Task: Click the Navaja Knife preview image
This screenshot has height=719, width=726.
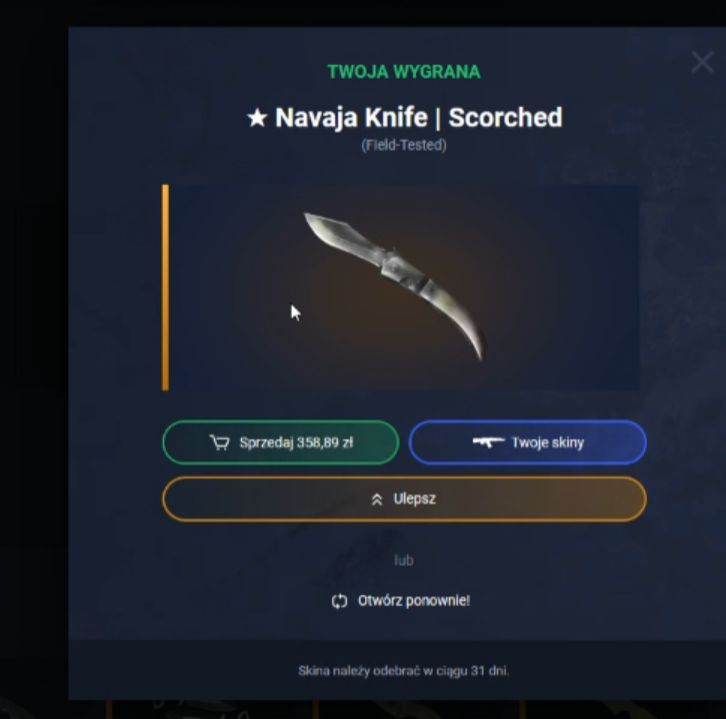Action: 394,286
